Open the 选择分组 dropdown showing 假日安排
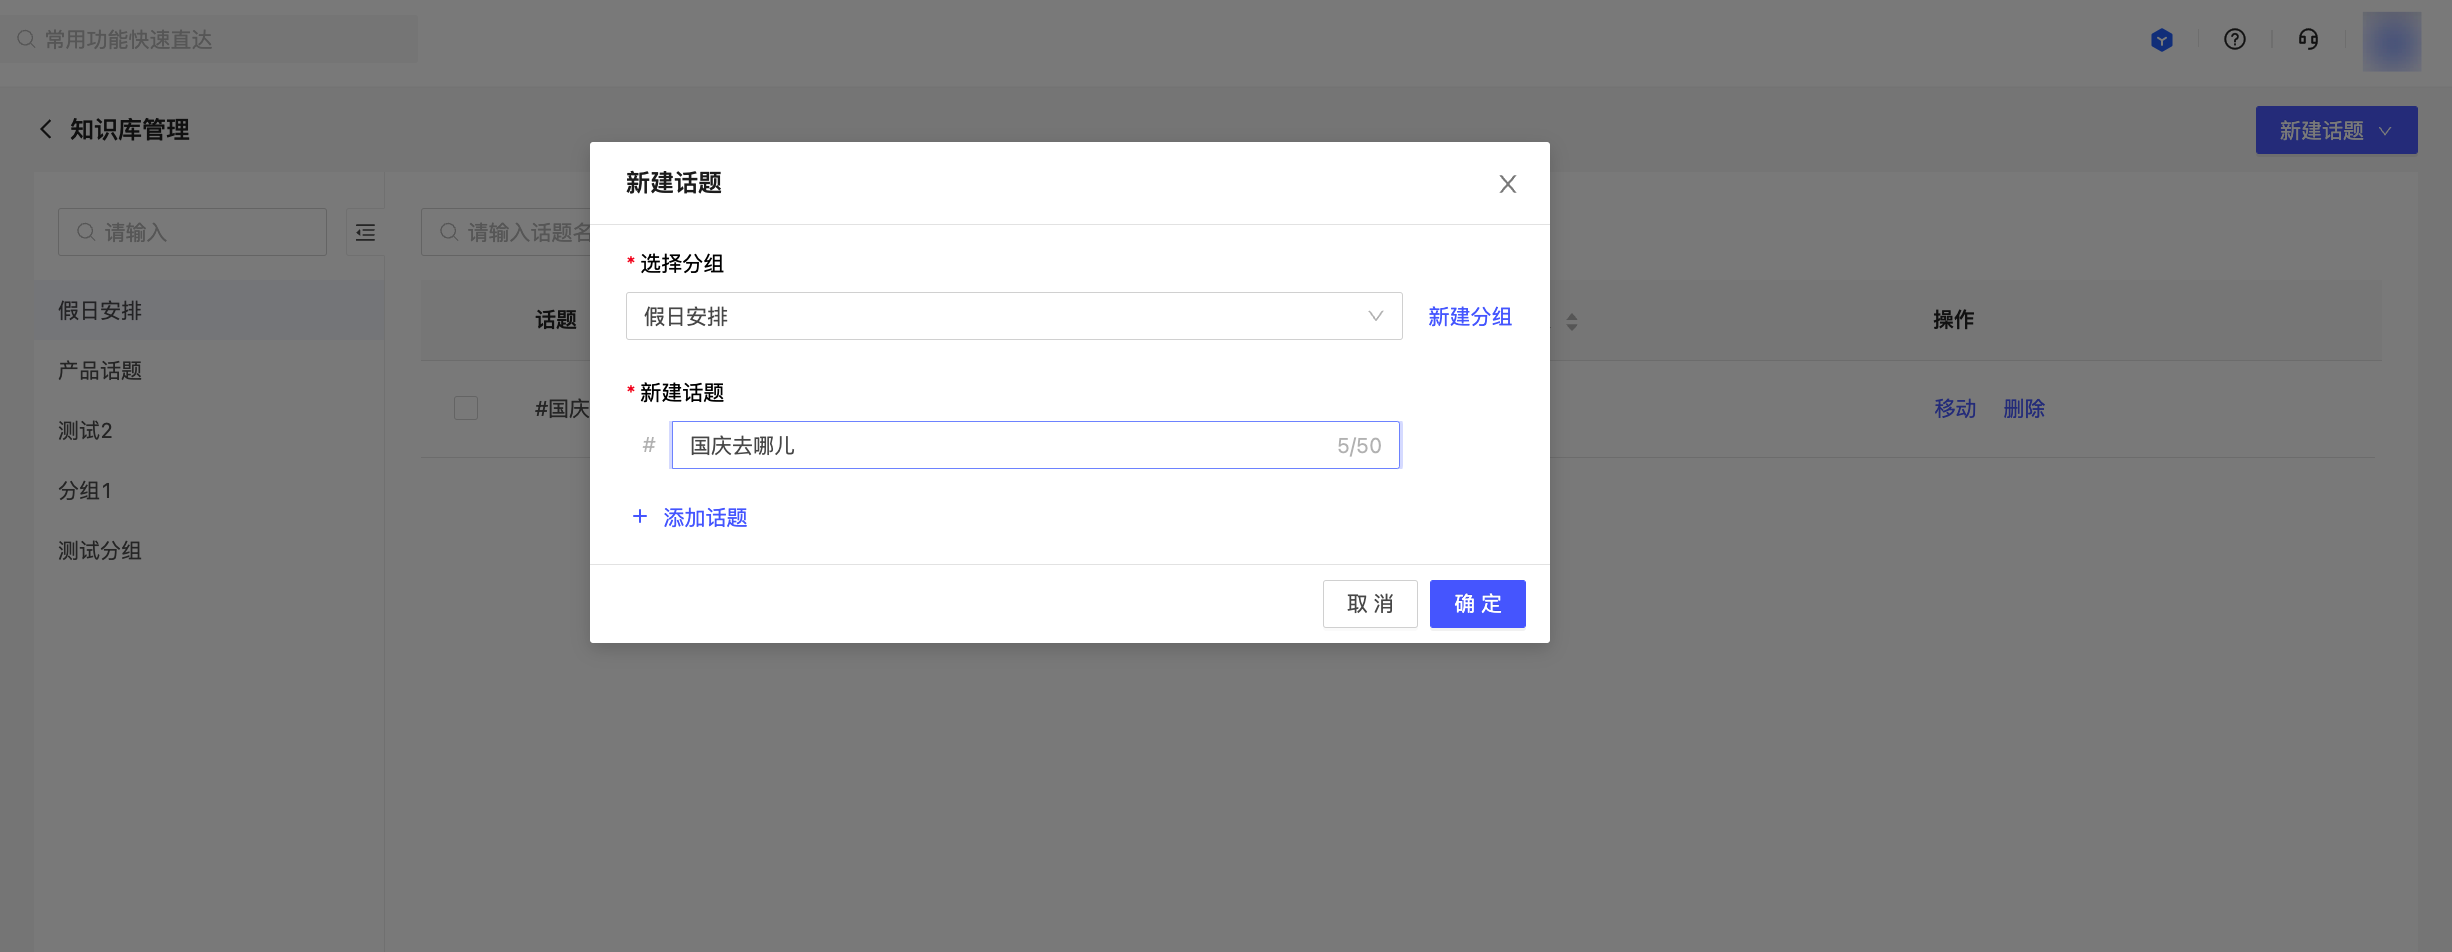 coord(1014,316)
